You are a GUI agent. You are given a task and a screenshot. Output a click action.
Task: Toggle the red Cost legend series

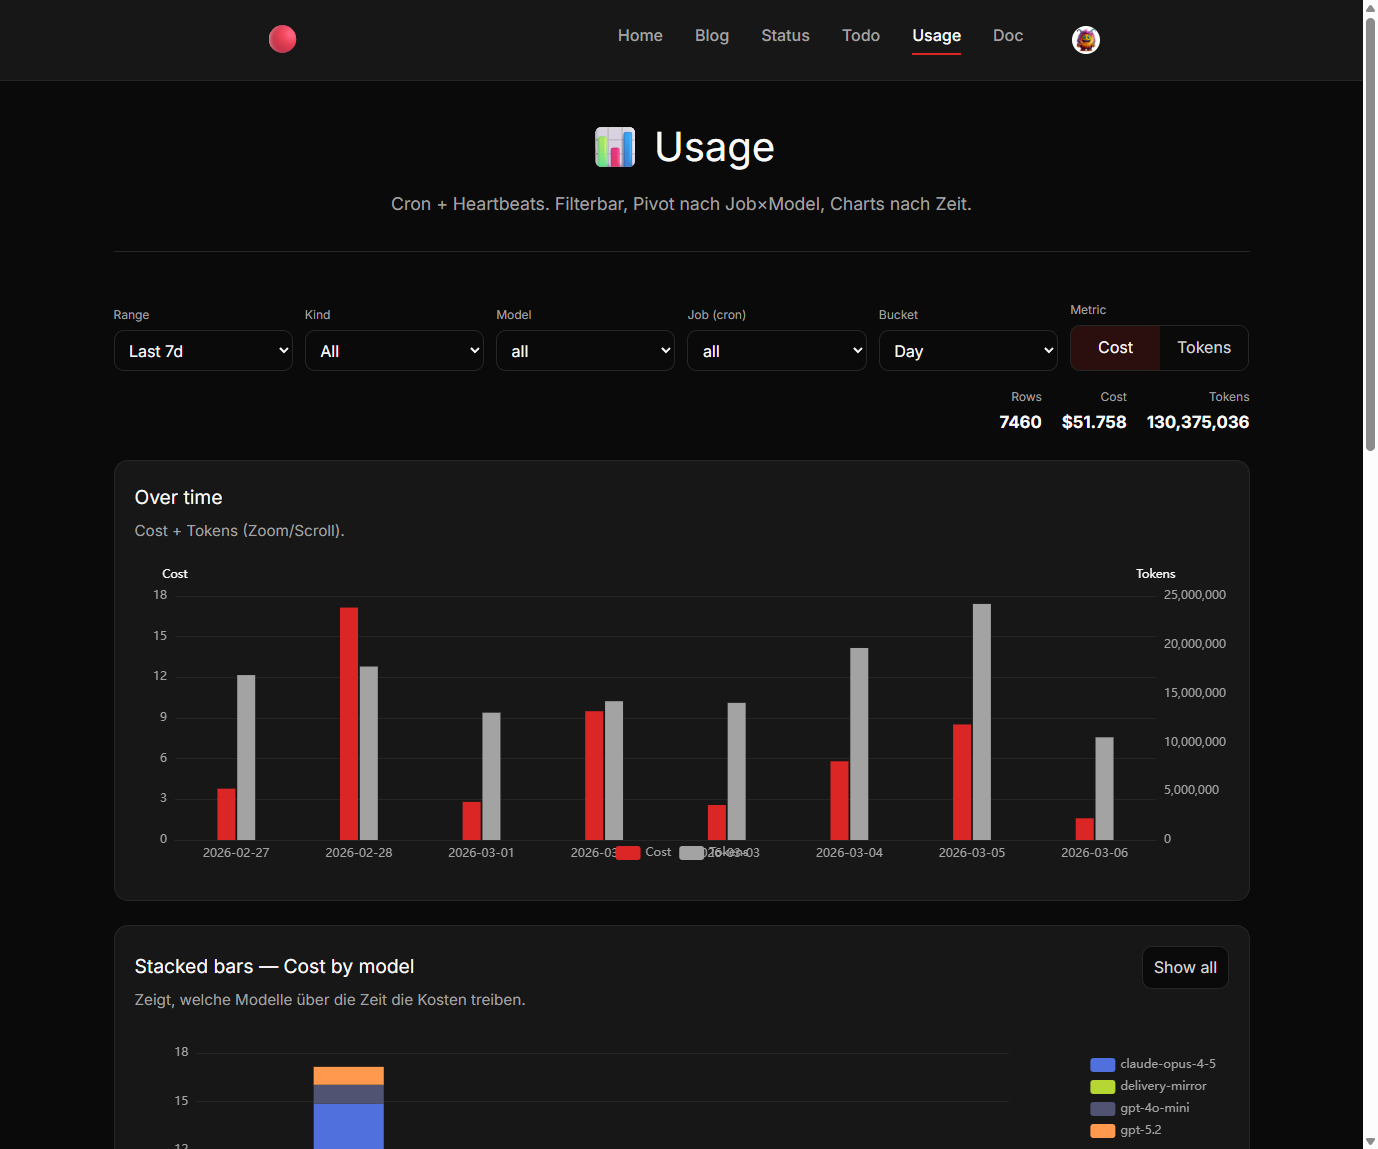(643, 853)
